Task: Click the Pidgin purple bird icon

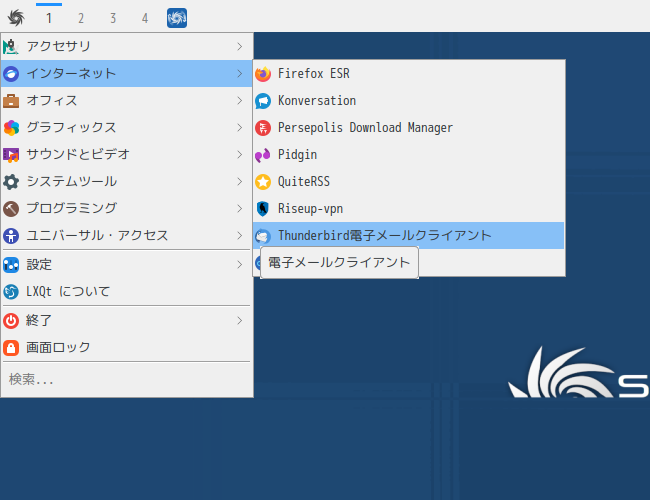Action: coord(263,155)
